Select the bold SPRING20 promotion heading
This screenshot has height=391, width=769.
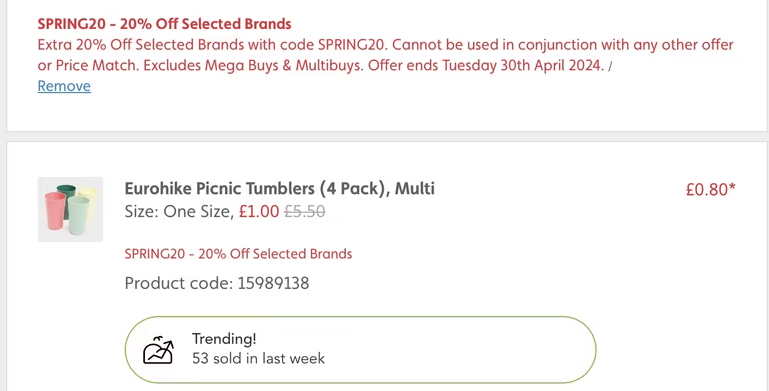tap(164, 24)
